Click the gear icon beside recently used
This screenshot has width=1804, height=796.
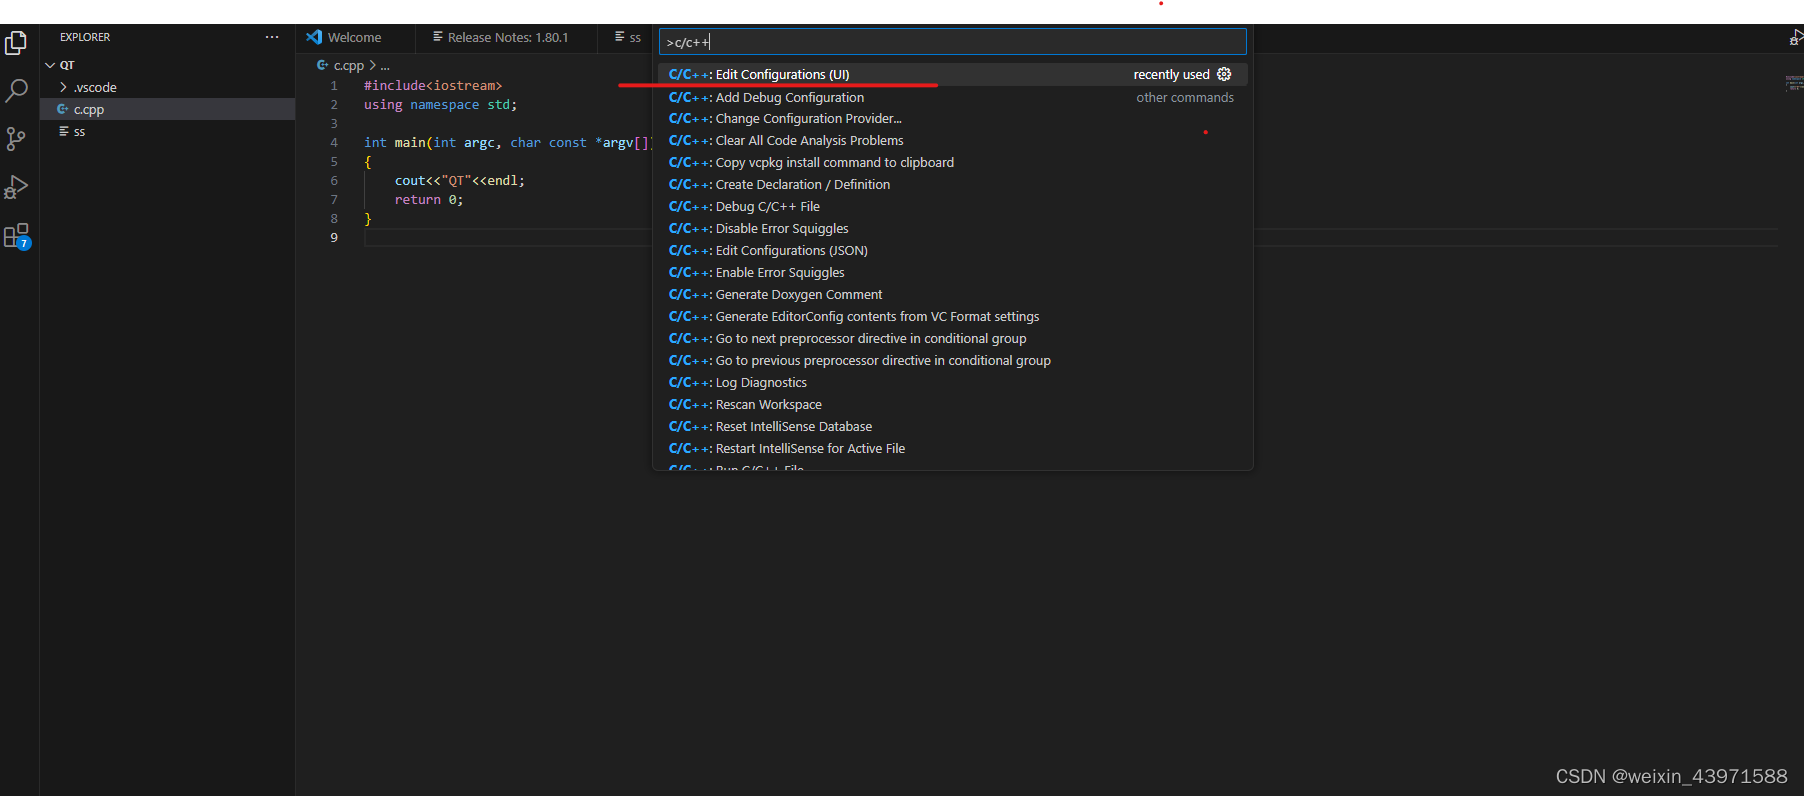tap(1224, 74)
